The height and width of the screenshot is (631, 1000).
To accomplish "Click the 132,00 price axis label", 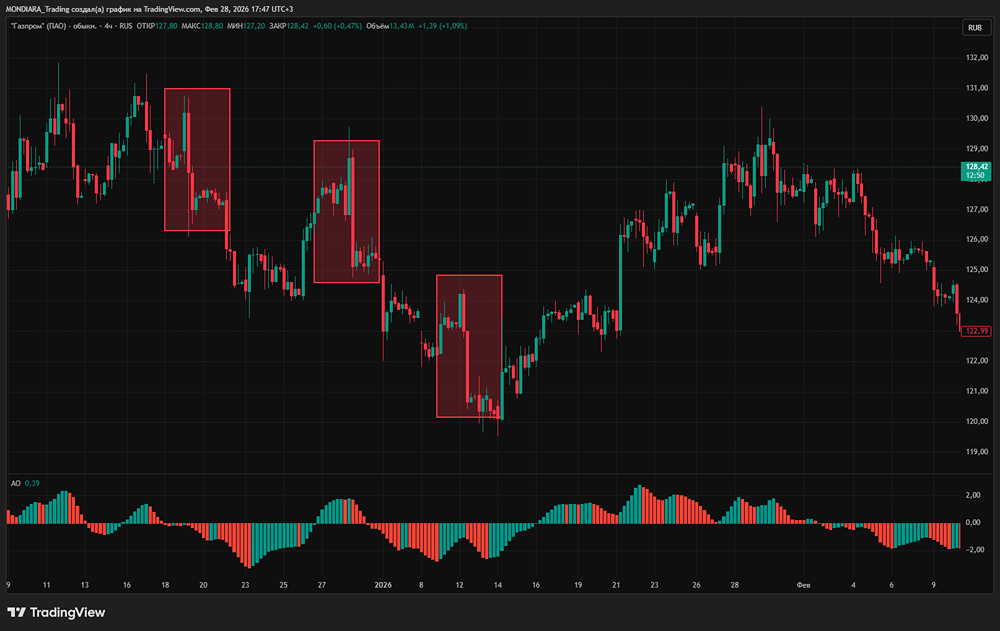I will click(977, 57).
